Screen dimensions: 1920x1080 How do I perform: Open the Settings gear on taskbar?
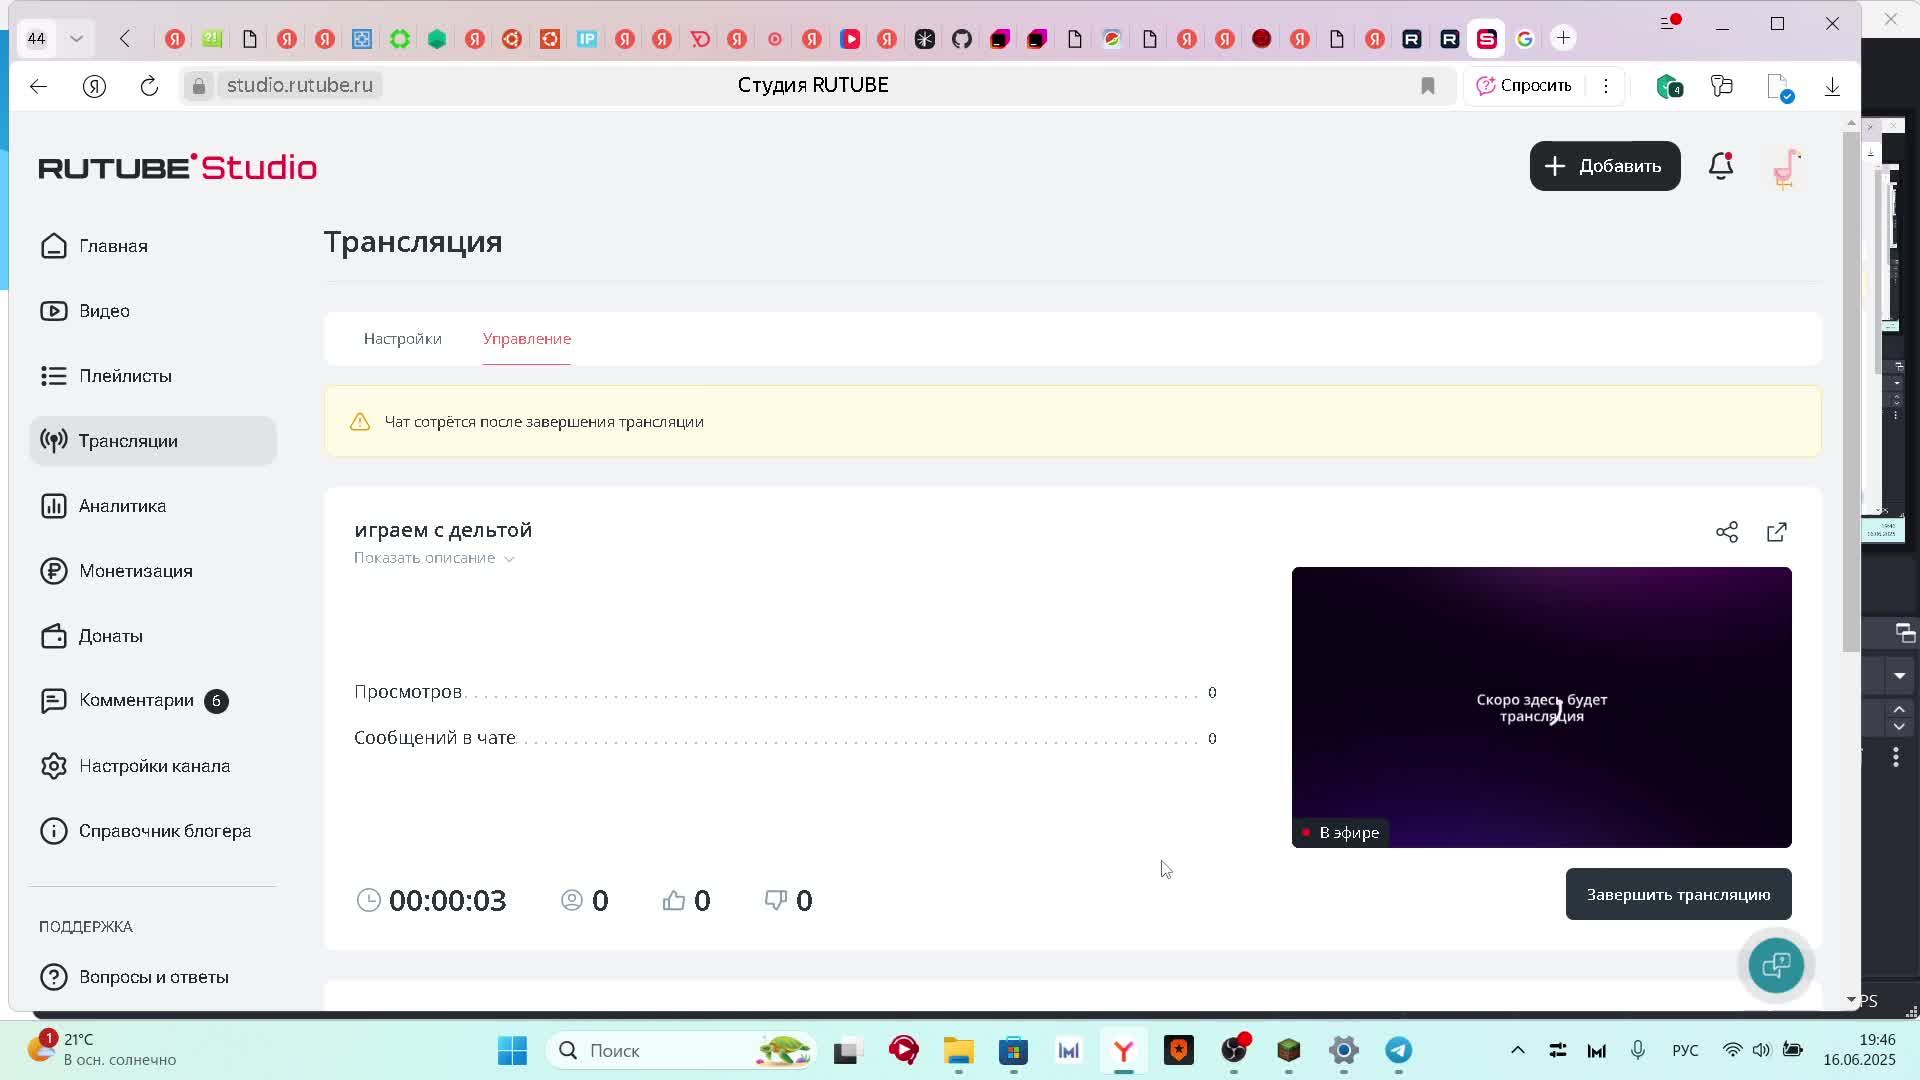click(x=1343, y=1050)
